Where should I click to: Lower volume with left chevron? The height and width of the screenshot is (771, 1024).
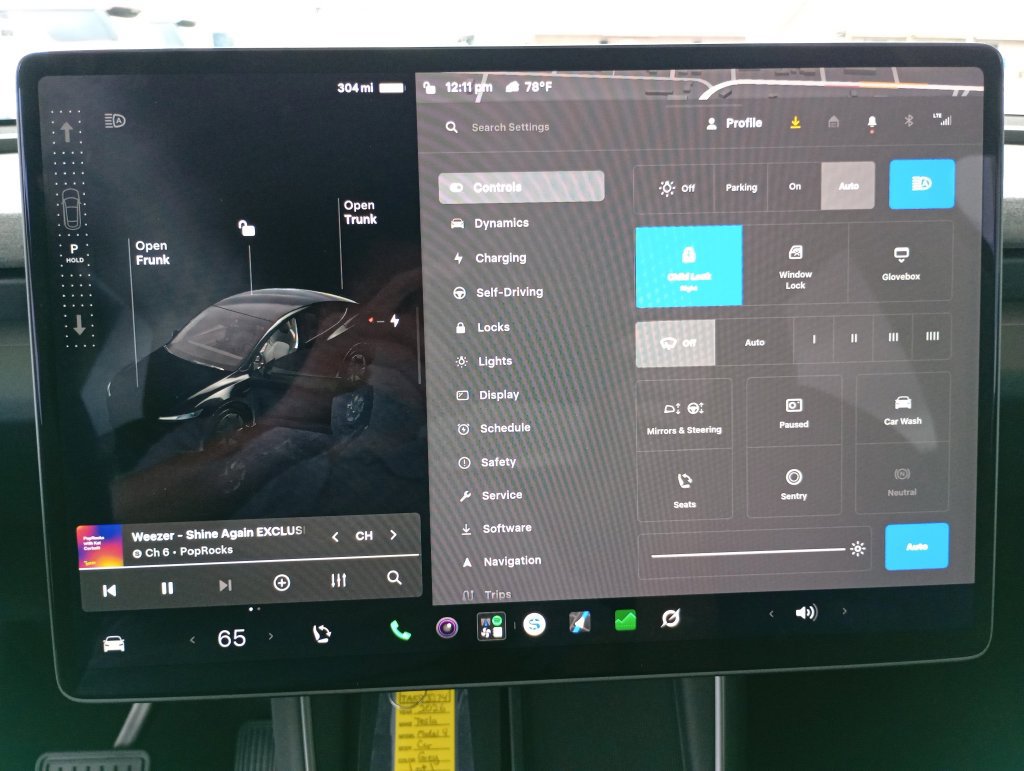(x=771, y=614)
